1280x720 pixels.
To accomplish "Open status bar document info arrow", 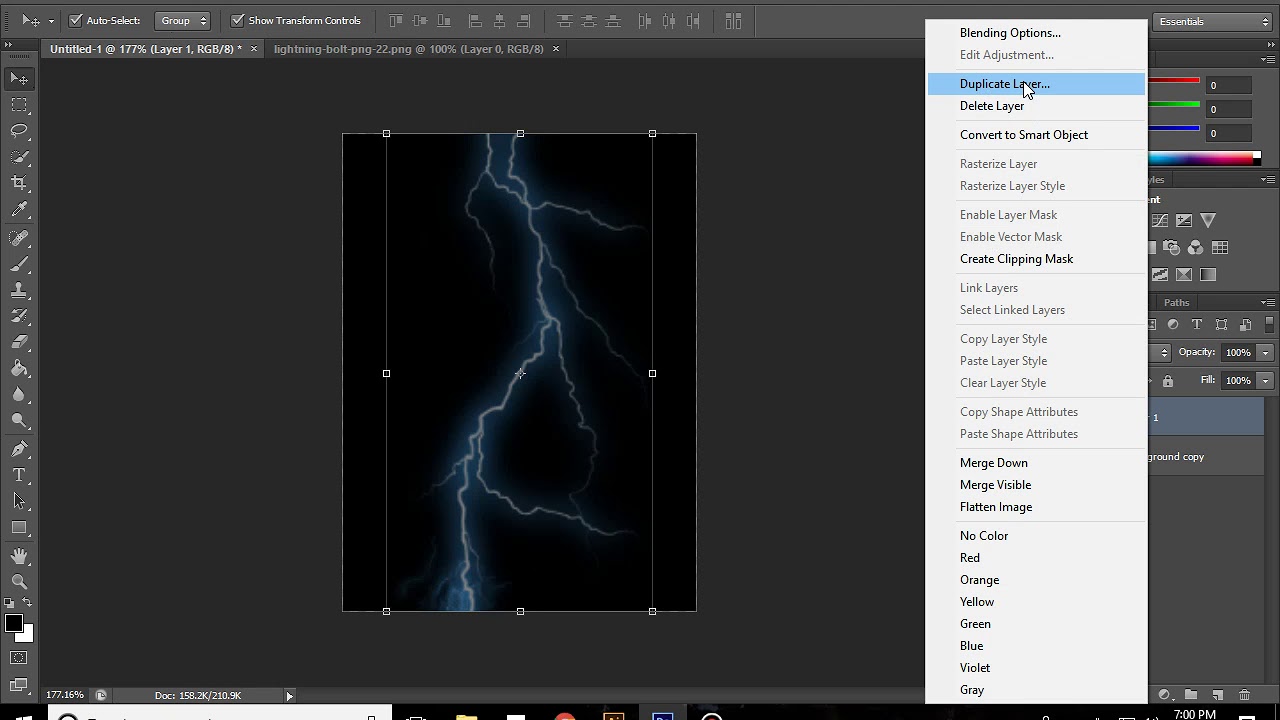I will (290, 695).
